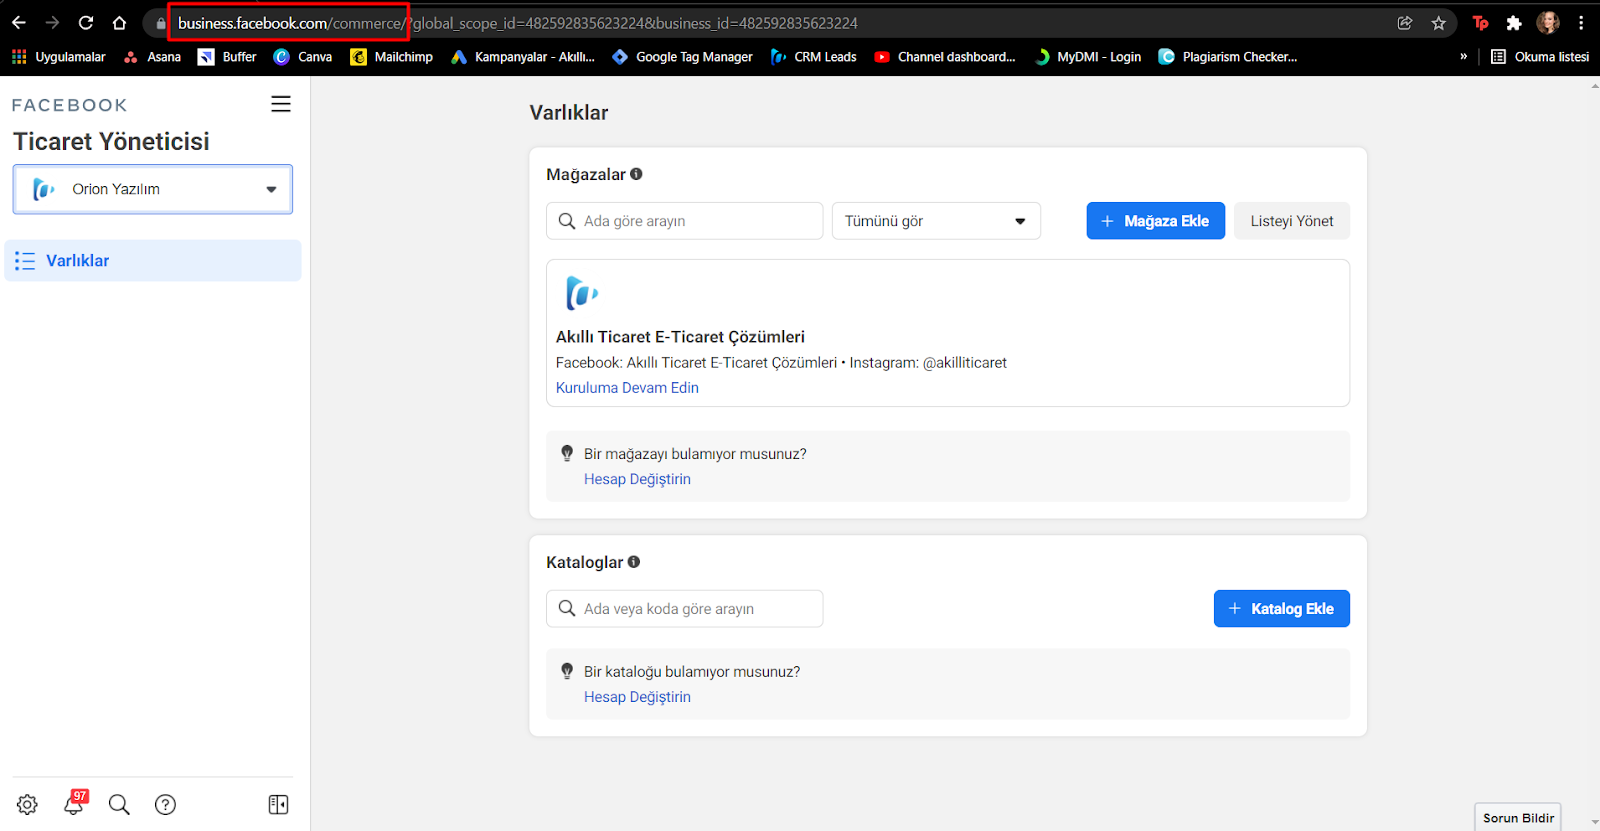Click the Ada göre arayın search field
This screenshot has height=831, width=1600.
[685, 221]
